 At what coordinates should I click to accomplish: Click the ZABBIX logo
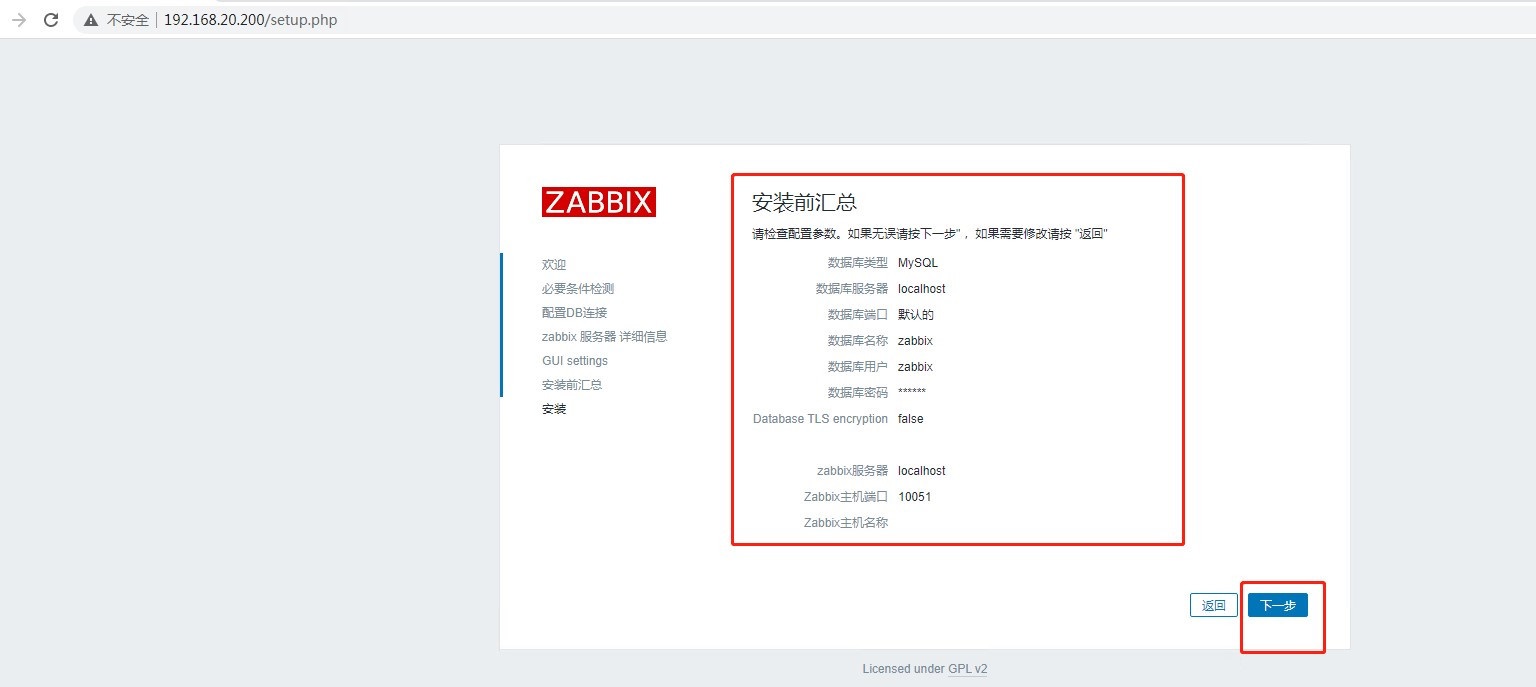(x=598, y=201)
